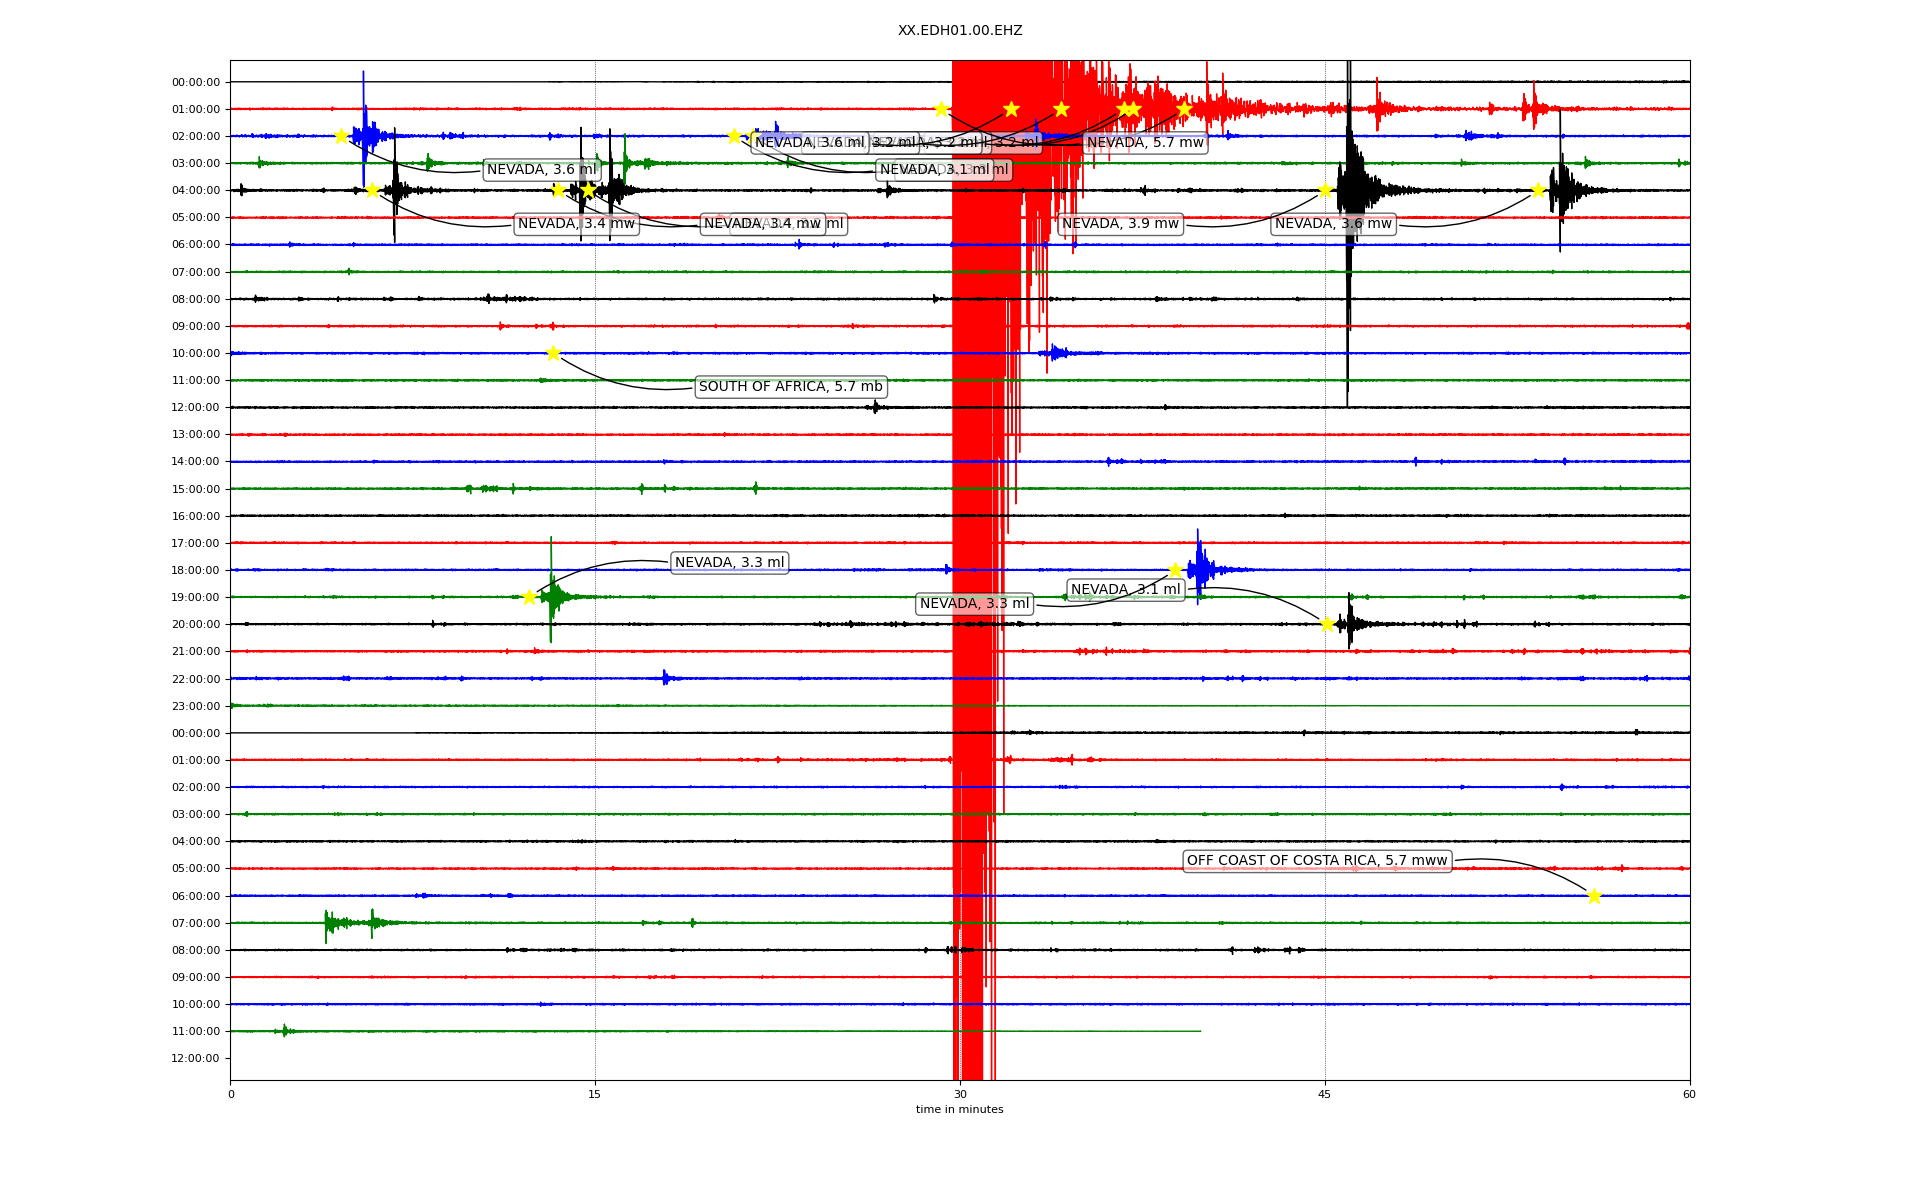Click the 13:00:00 row label
1920x1200 pixels.
[x=195, y=435]
